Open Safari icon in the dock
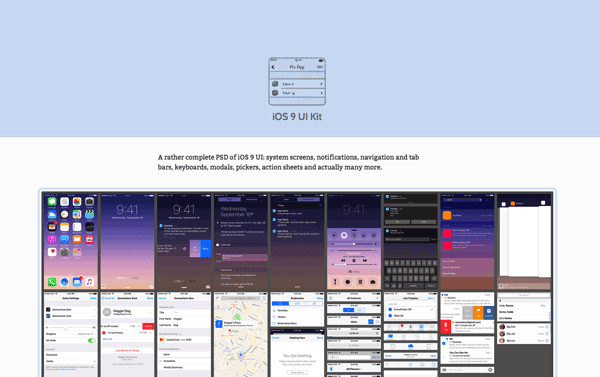 coord(65,282)
